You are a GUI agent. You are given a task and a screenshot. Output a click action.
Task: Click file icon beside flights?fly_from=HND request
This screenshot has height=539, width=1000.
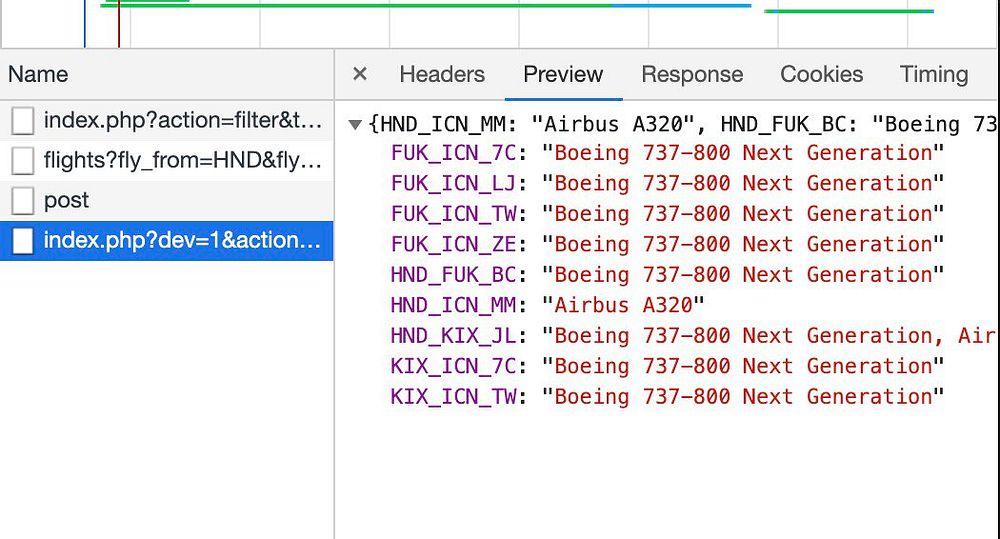pyautogui.click(x=22, y=161)
